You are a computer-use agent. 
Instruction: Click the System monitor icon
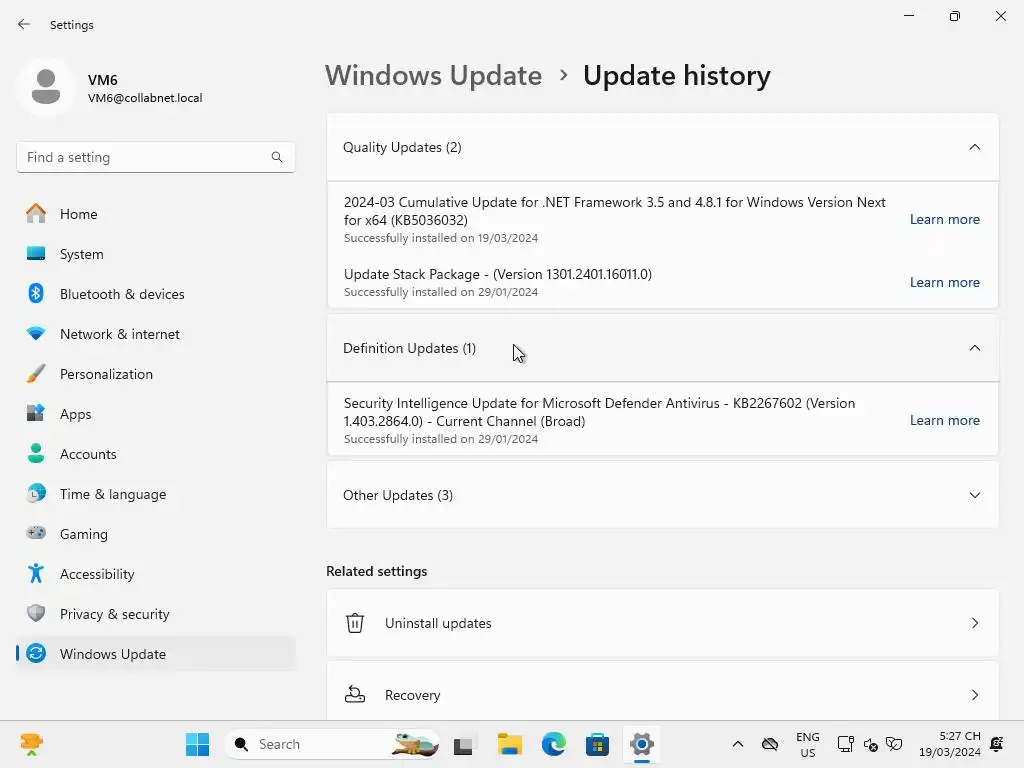tap(36, 253)
